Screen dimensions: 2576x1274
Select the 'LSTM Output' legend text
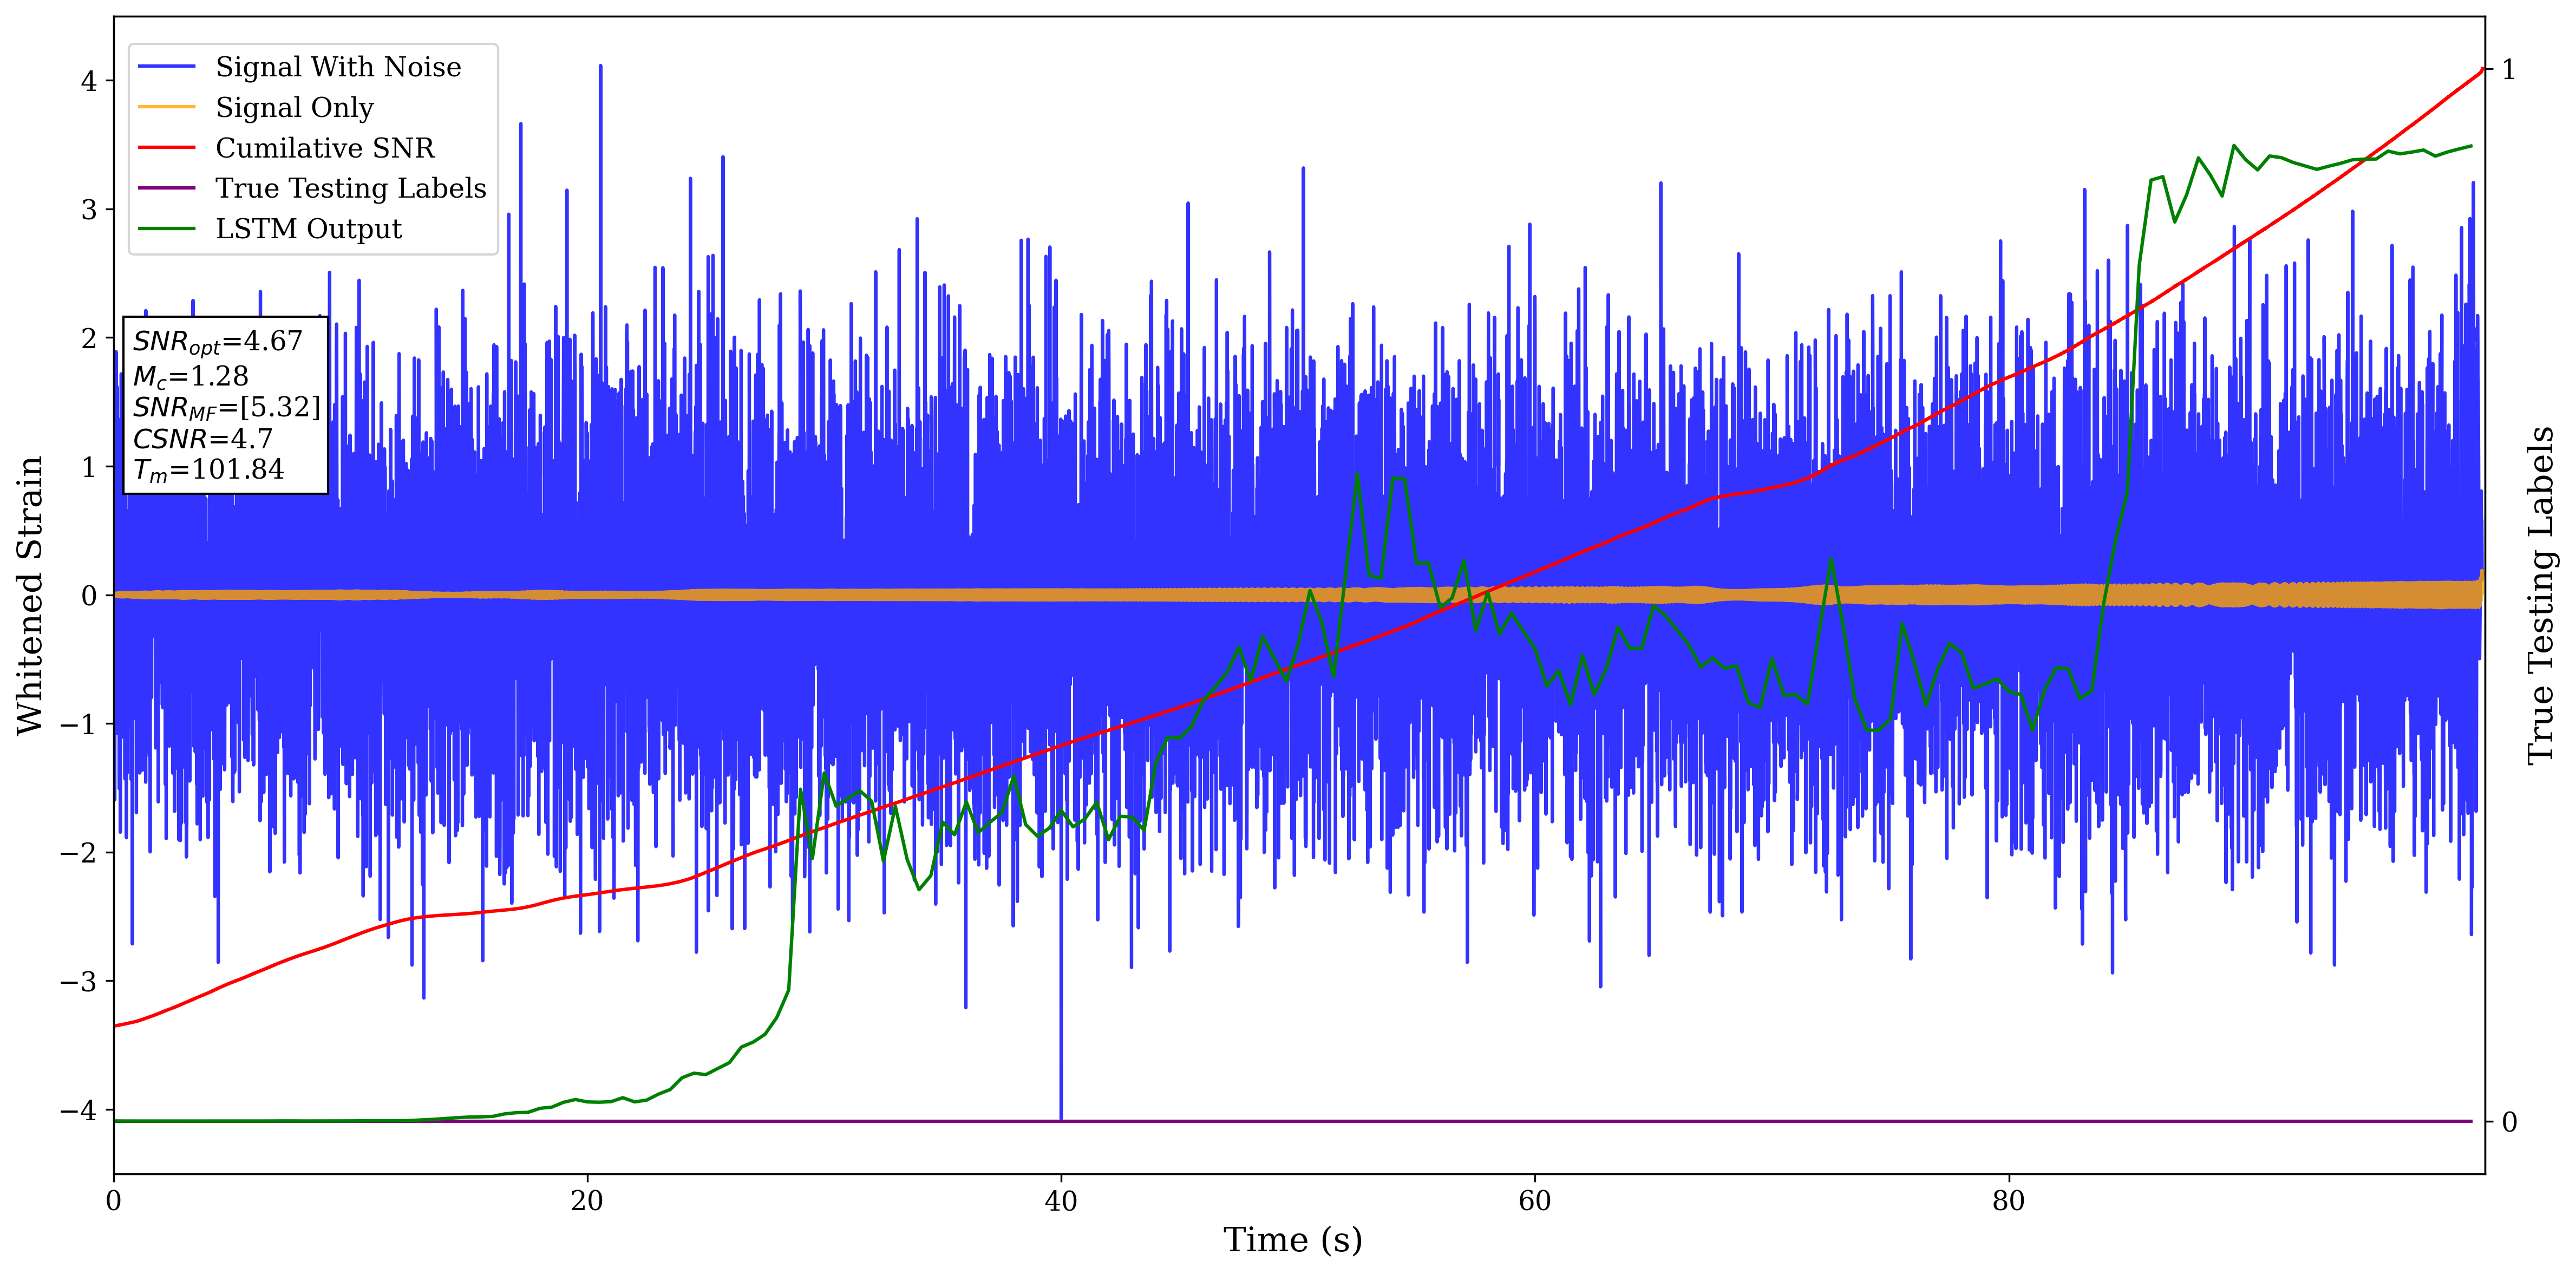click(308, 229)
